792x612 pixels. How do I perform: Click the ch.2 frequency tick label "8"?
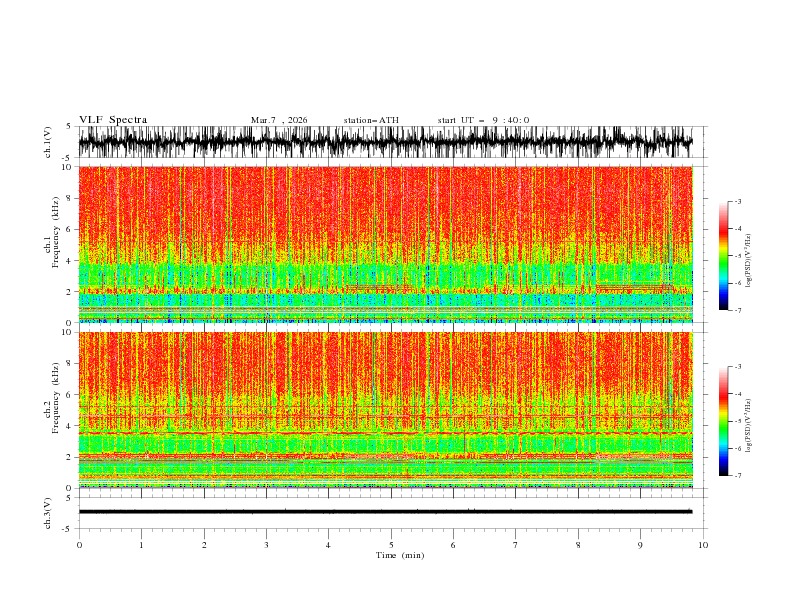pyautogui.click(x=69, y=364)
